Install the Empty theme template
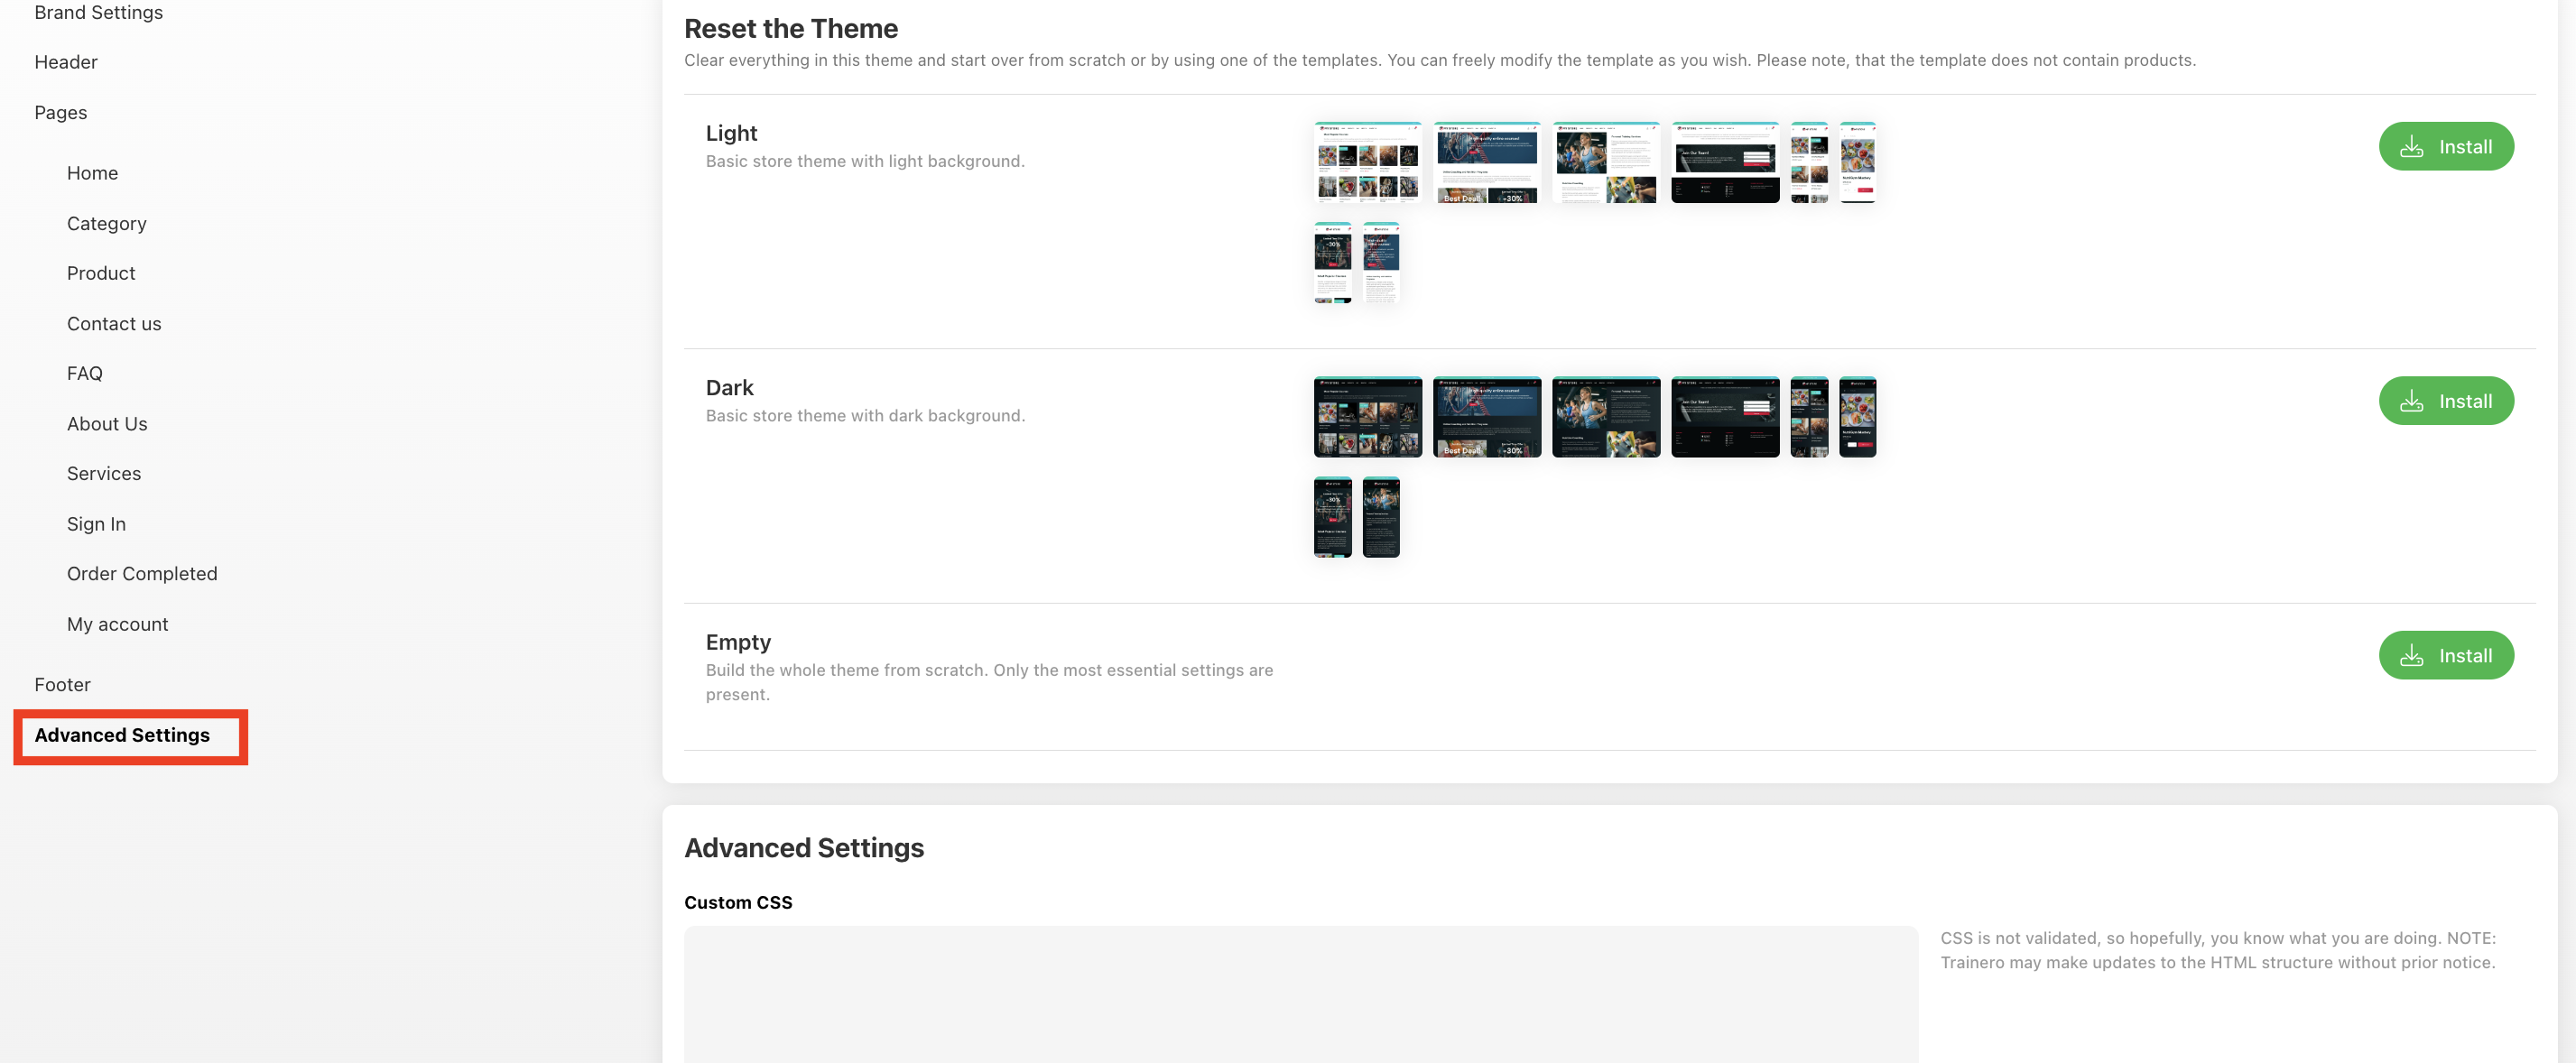Image resolution: width=2576 pixels, height=1063 pixels. (x=2445, y=655)
